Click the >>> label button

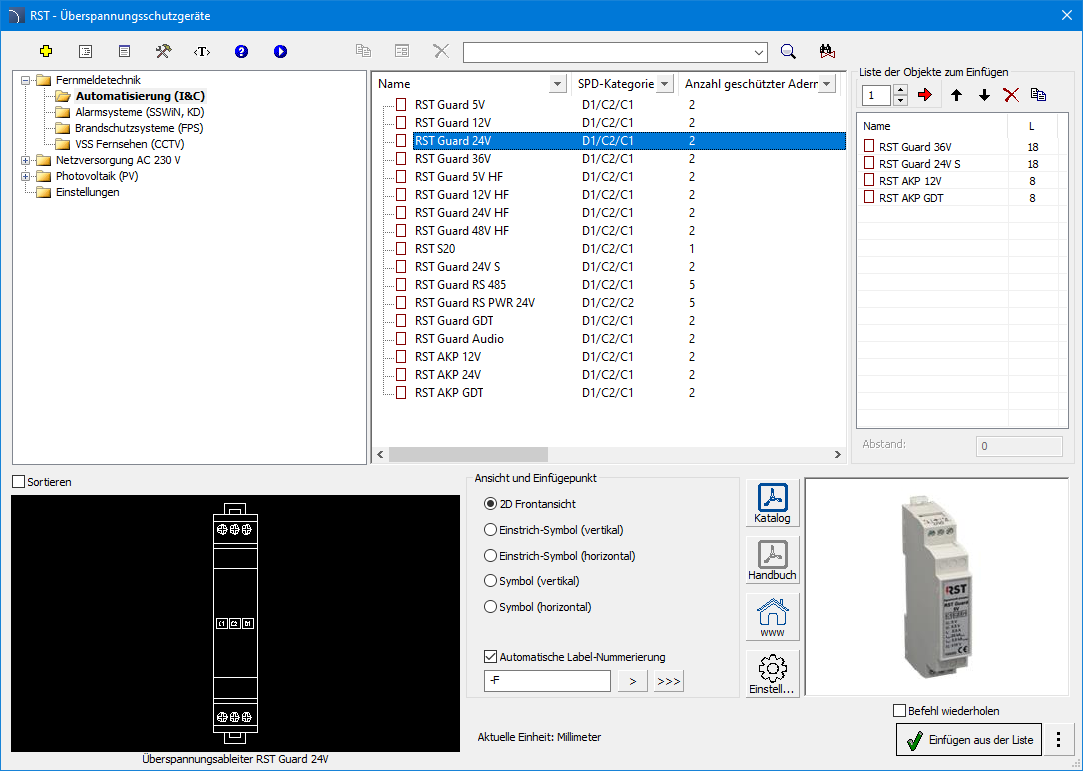669,681
